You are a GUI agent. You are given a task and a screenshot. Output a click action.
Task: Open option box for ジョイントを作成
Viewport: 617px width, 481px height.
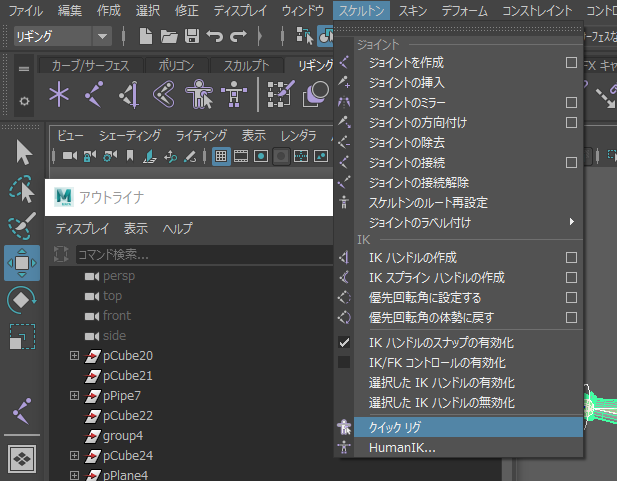tap(571, 63)
